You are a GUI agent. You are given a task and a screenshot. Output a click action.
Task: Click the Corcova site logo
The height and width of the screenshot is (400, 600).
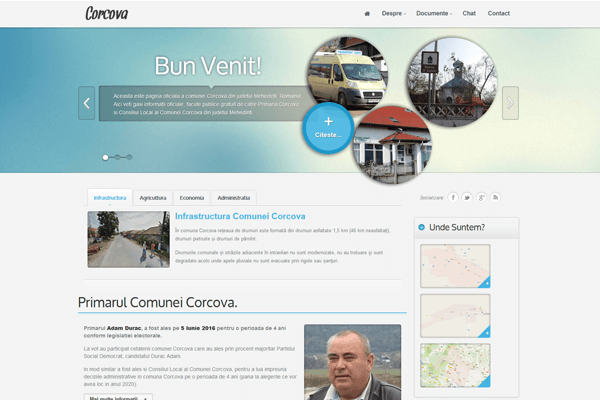tap(107, 14)
